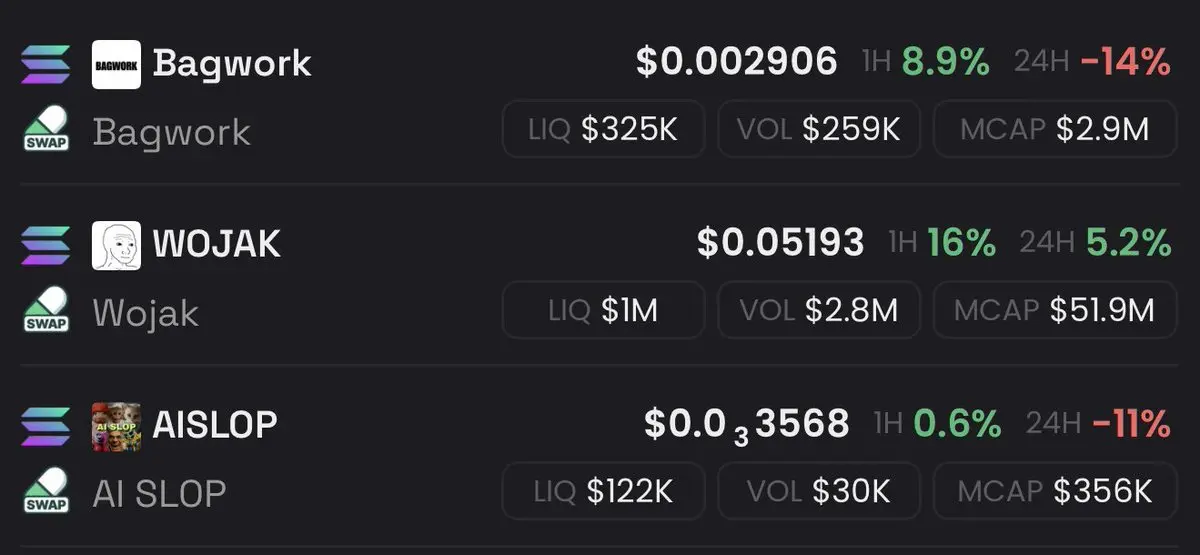Click AI SLOP MCAP $356K box

(x=1055, y=491)
